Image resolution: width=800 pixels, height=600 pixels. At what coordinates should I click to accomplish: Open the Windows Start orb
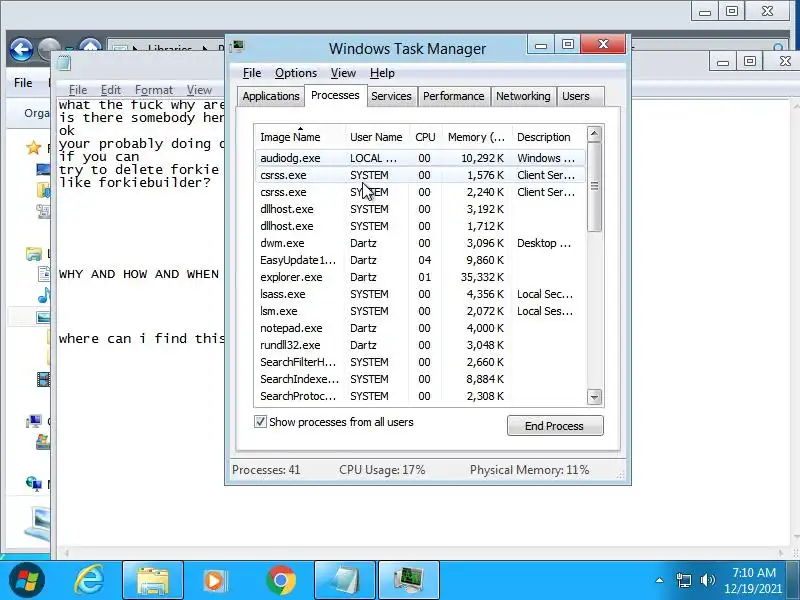coord(27,581)
